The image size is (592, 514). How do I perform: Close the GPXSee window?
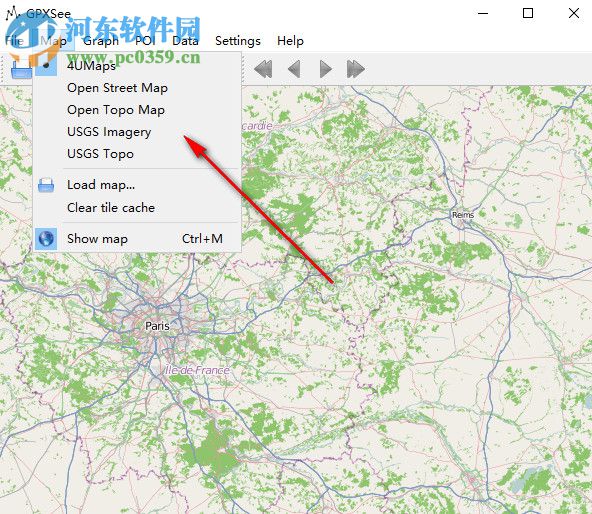pyautogui.click(x=574, y=13)
